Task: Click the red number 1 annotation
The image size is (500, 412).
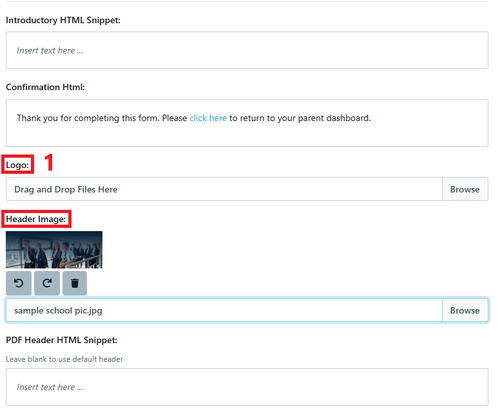Action: click(x=49, y=163)
